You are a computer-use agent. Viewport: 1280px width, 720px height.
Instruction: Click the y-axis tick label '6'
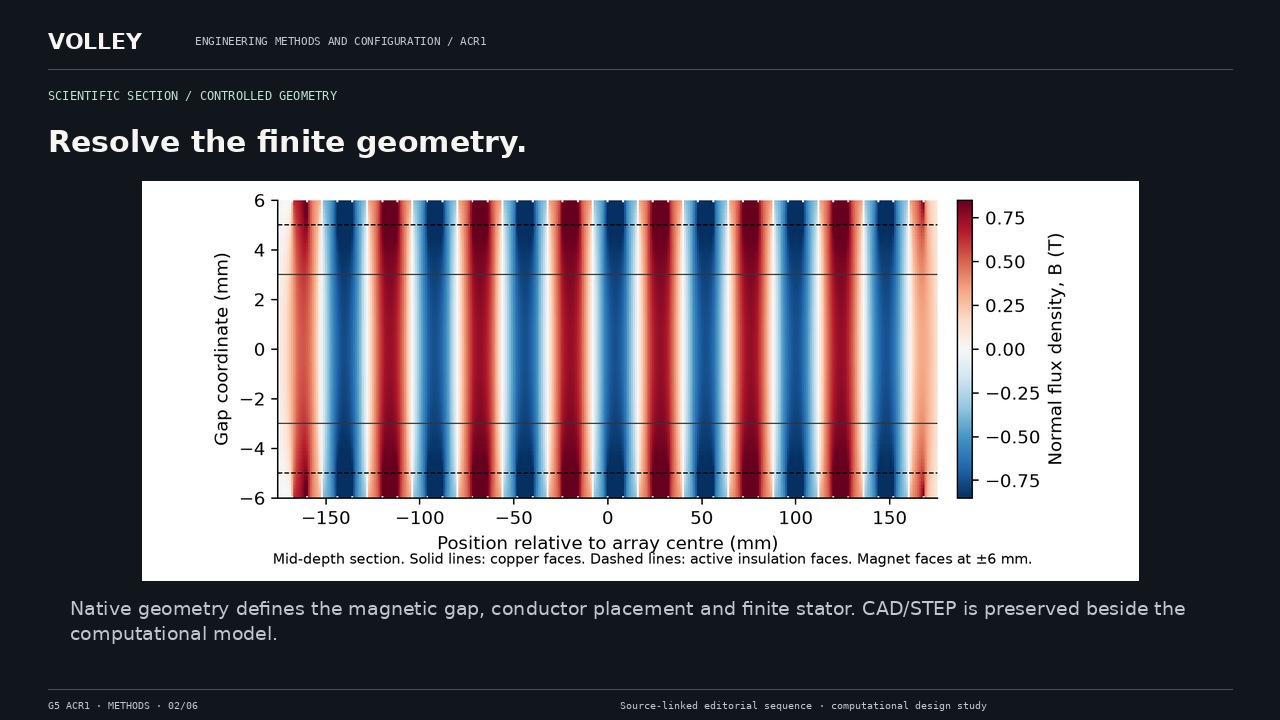[x=259, y=201]
